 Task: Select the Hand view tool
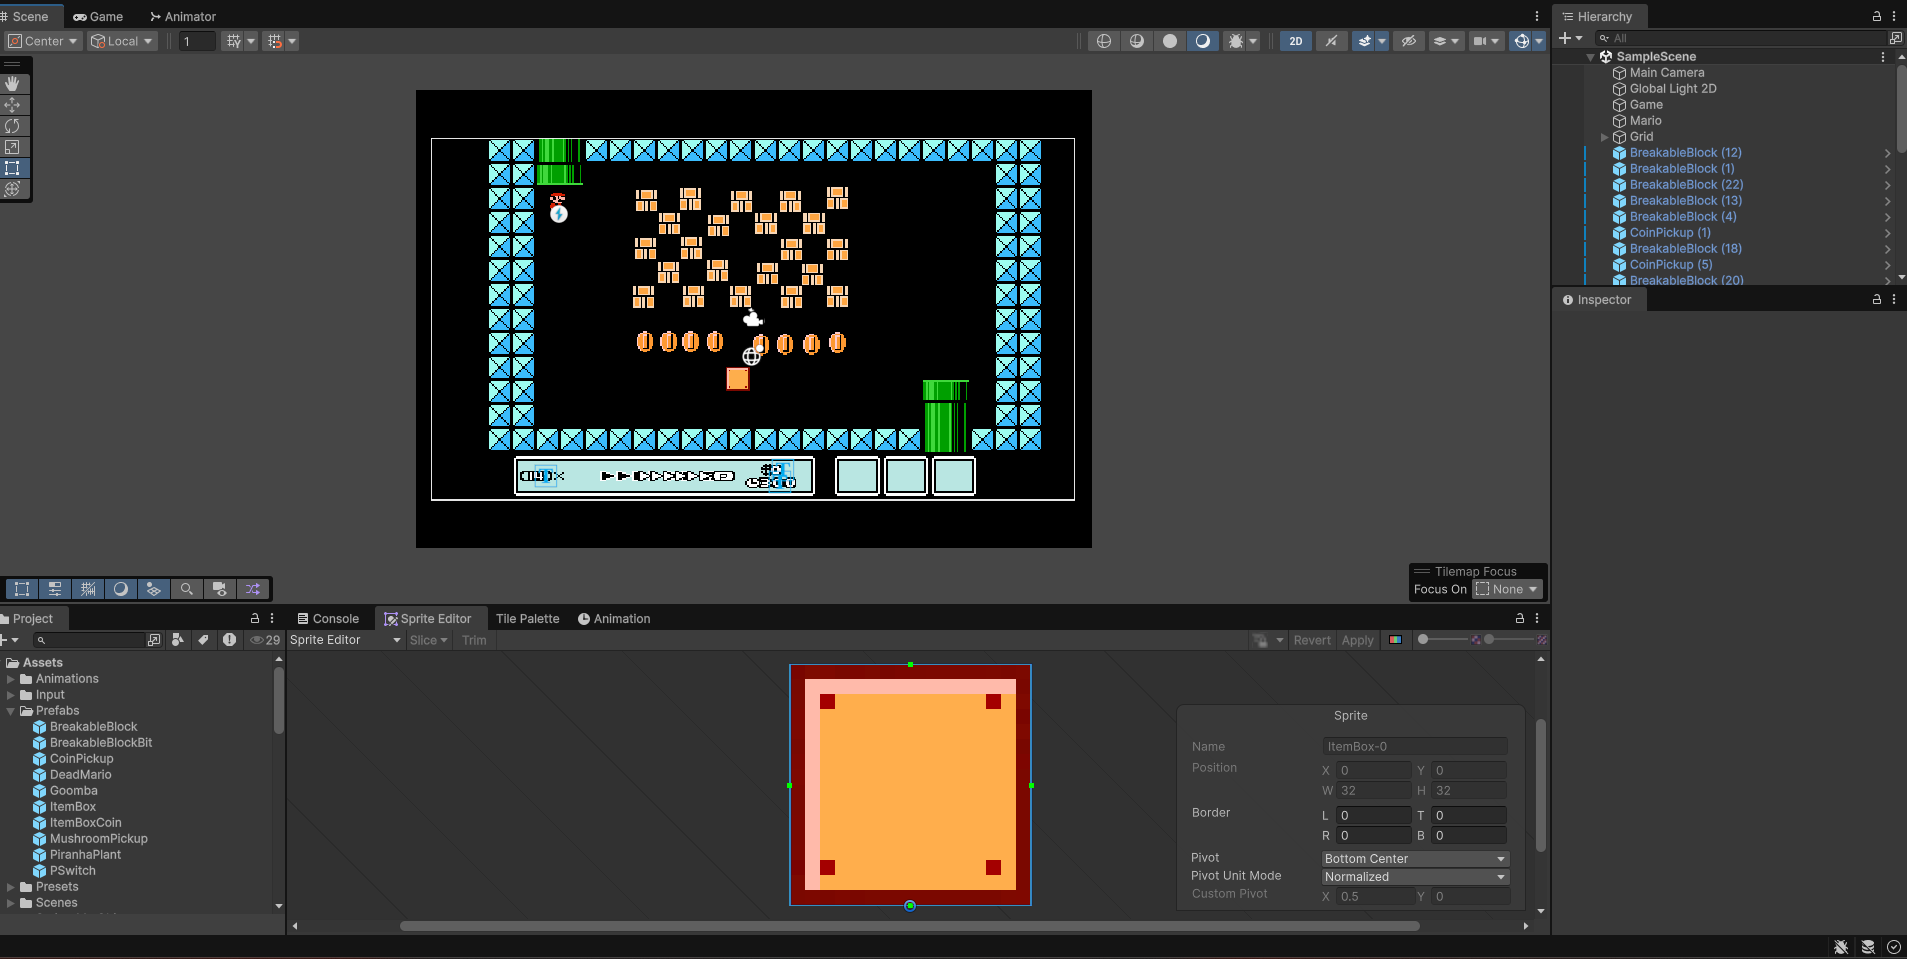13,84
